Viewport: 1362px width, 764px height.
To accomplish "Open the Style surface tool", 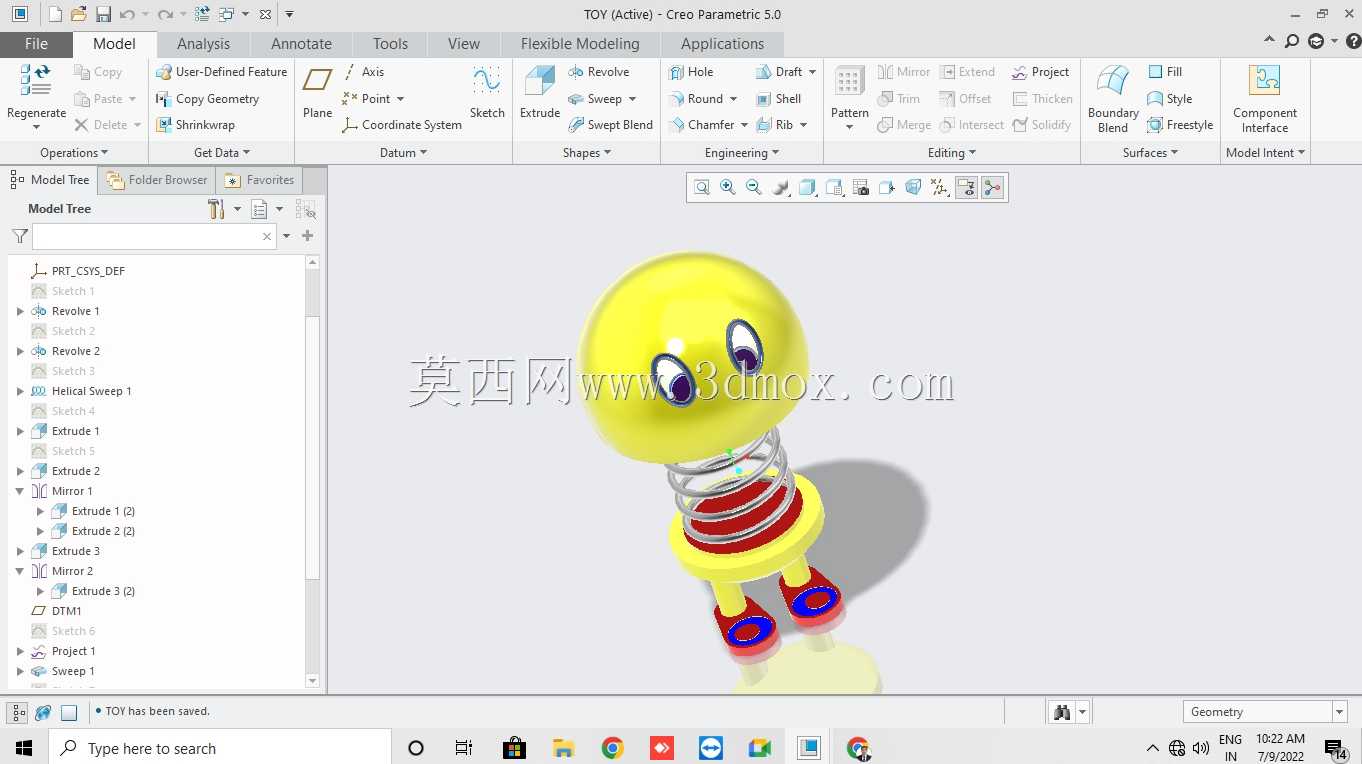I will [1170, 99].
